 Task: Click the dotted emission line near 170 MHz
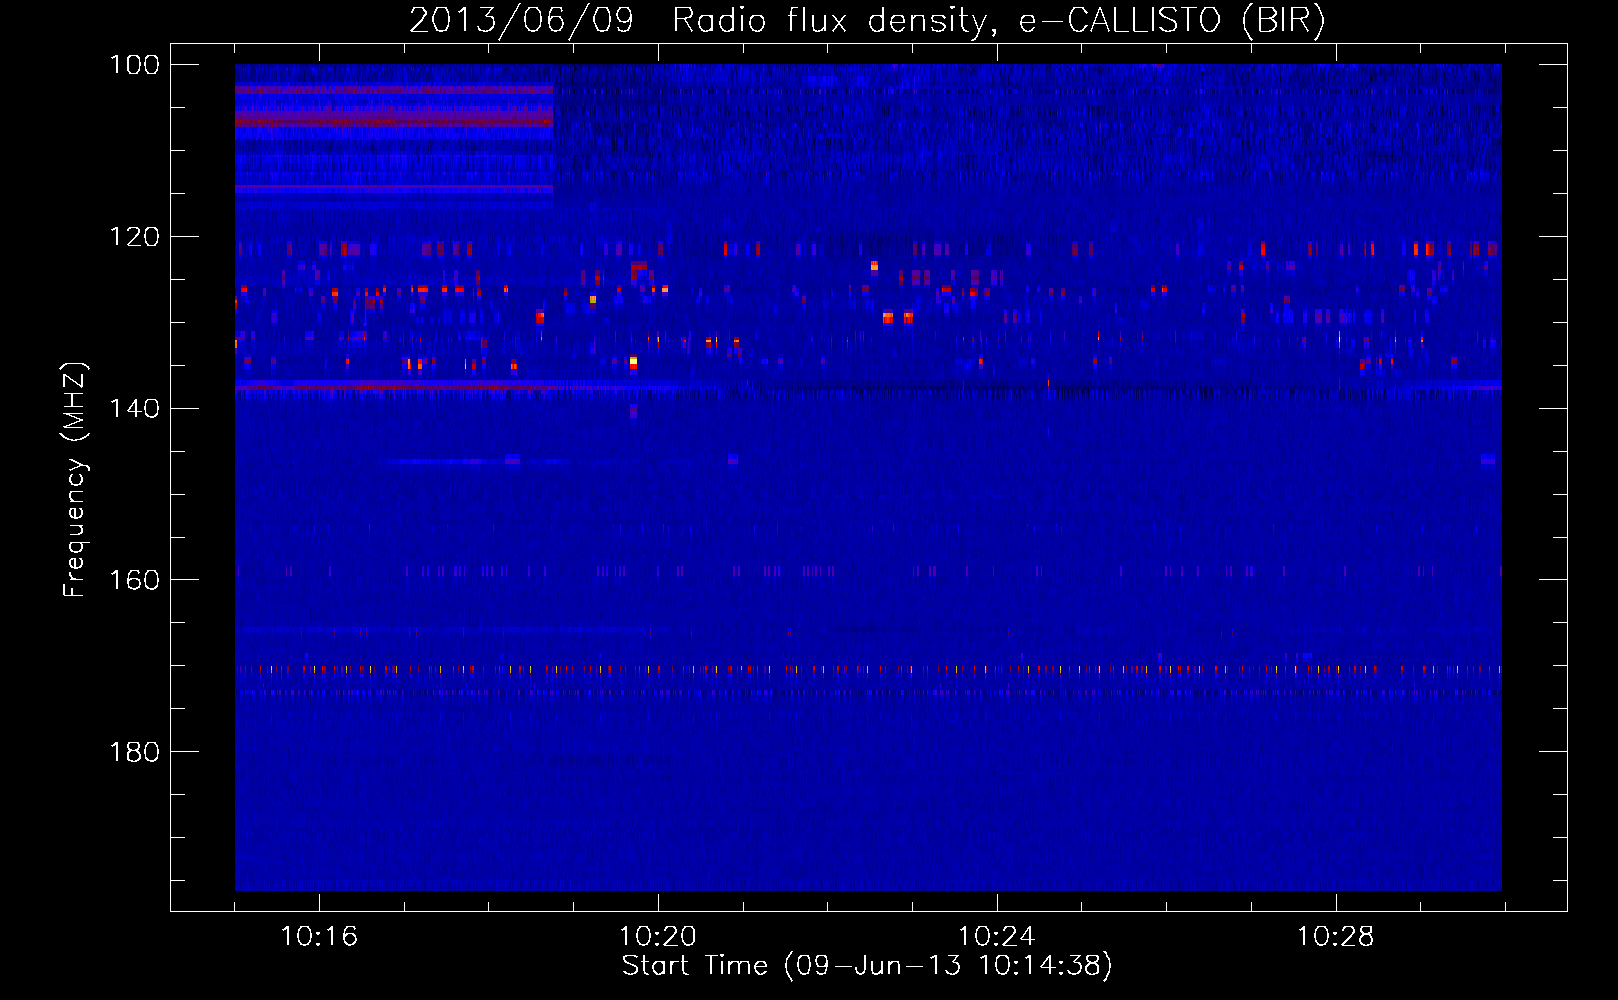(868, 670)
